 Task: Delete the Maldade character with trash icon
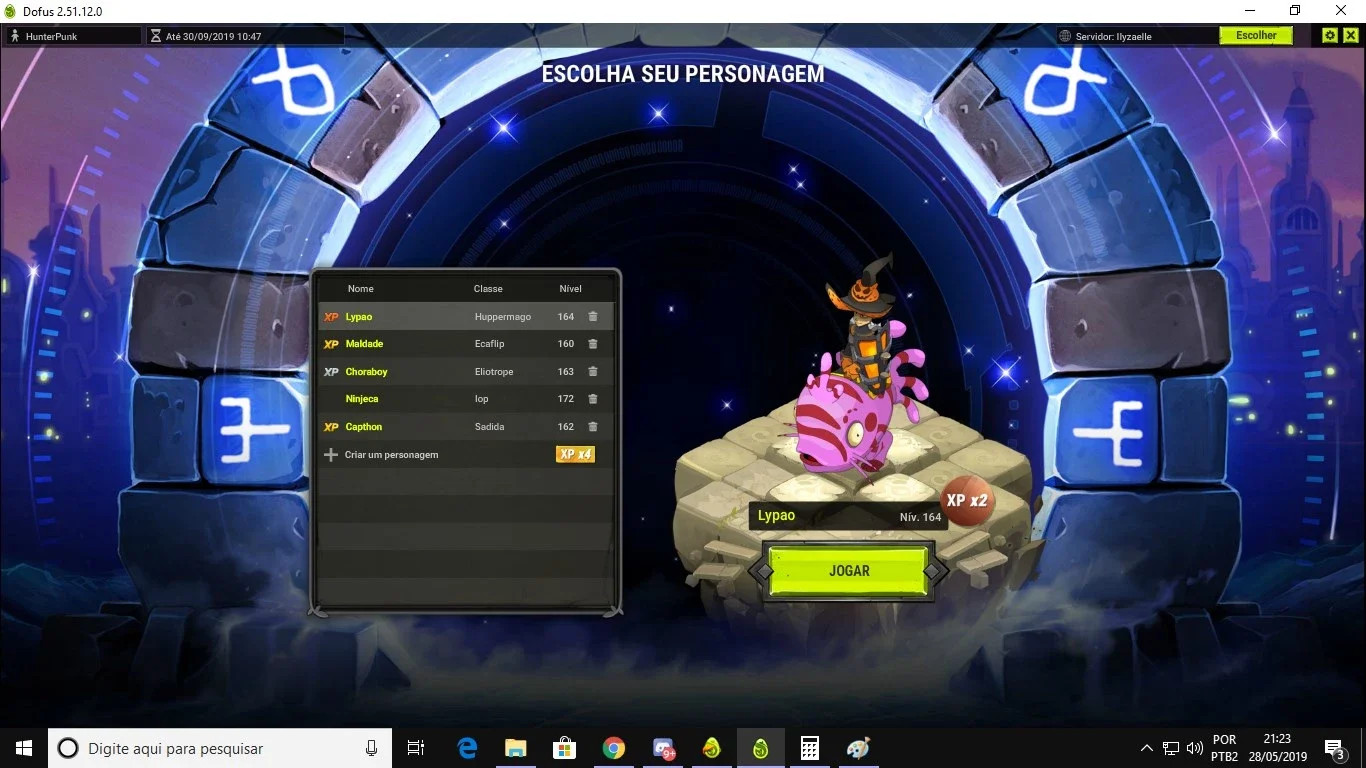pyautogui.click(x=593, y=344)
